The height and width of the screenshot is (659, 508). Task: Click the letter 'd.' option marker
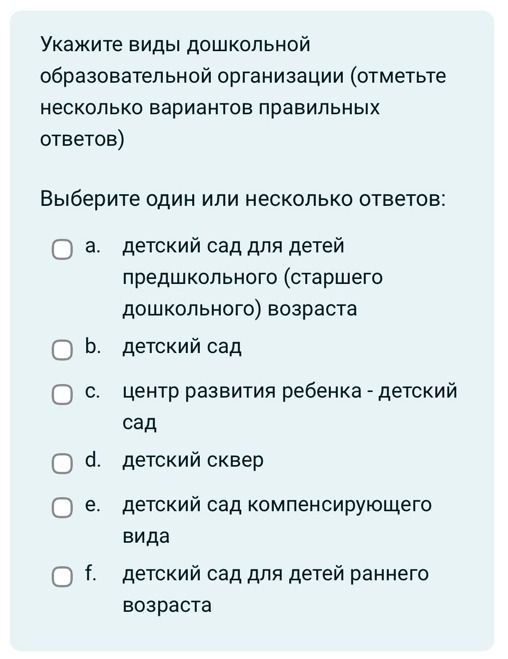pyautogui.click(x=92, y=460)
